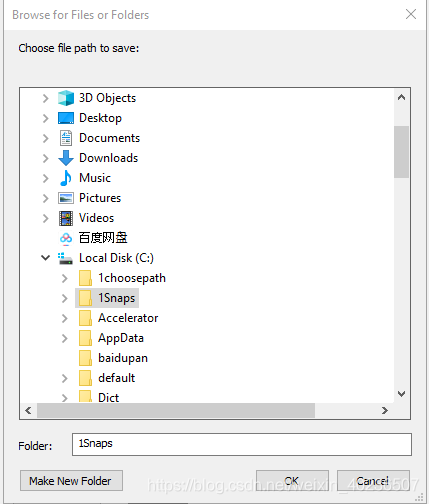Expand the Documents node
The image size is (429, 504).
[x=46, y=138]
